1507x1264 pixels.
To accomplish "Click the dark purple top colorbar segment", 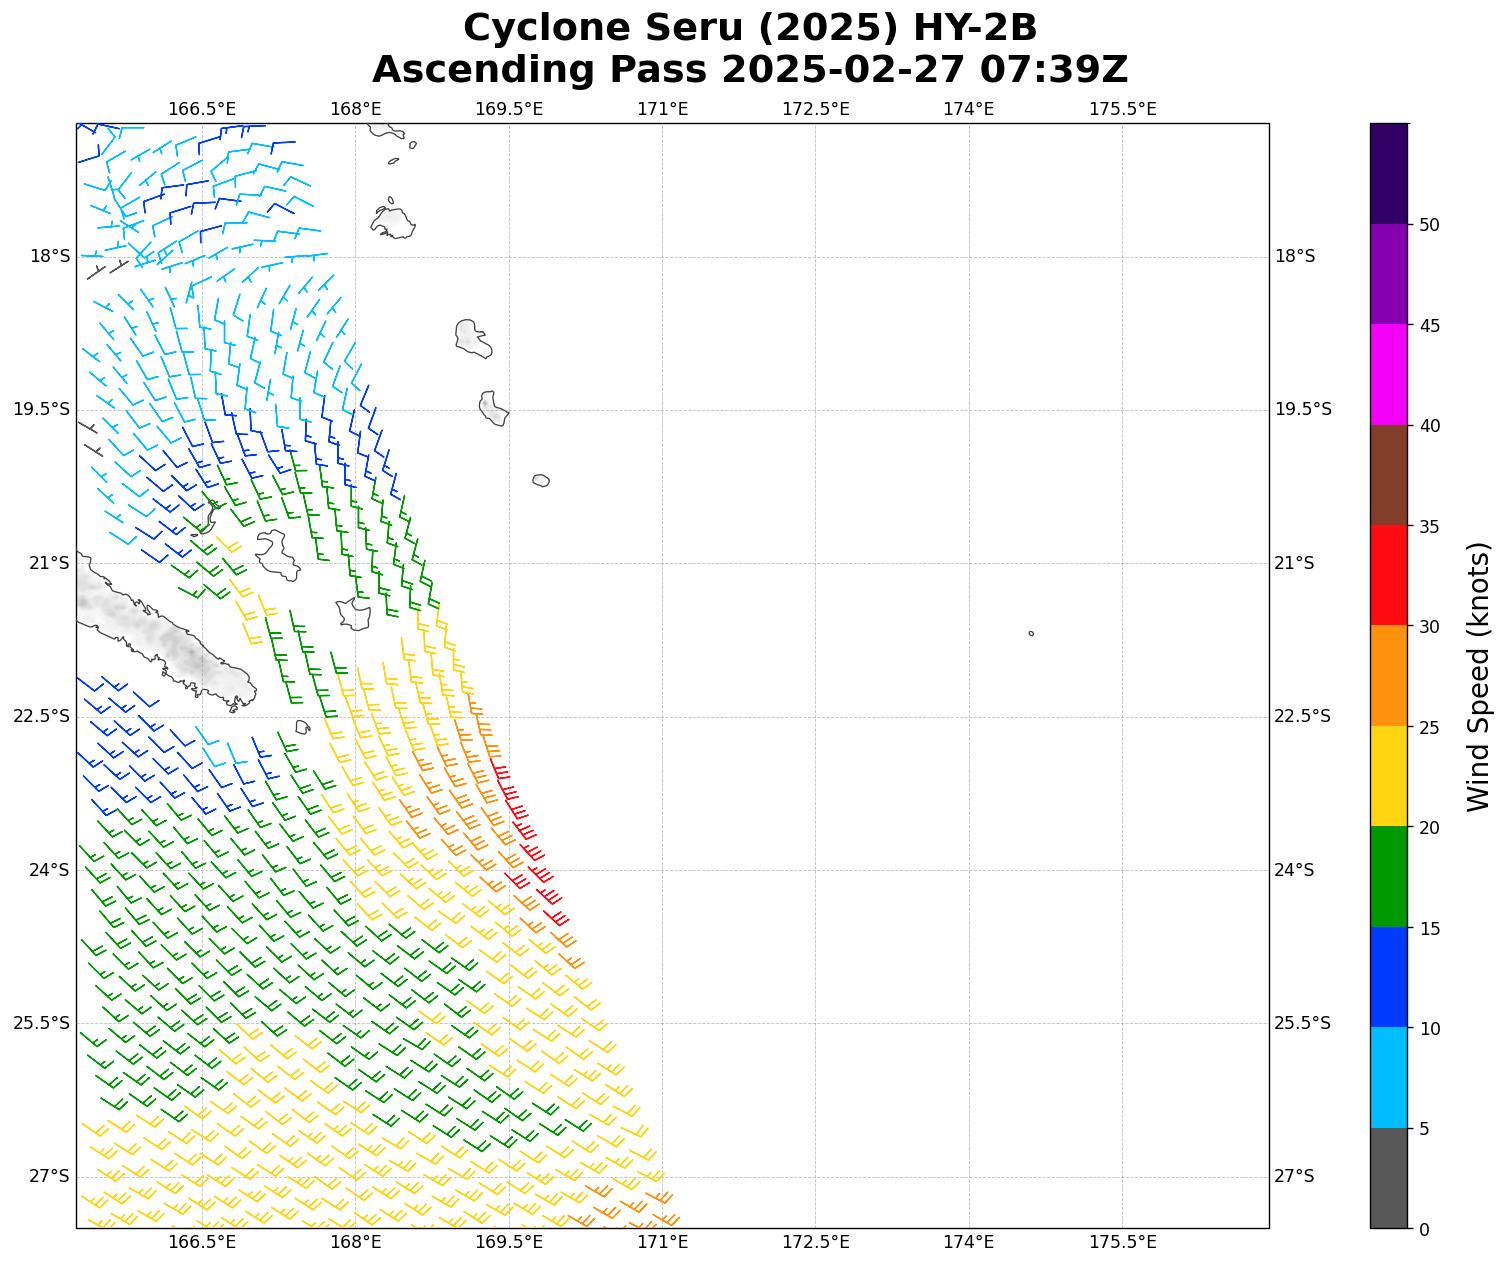I will pos(1388,173).
